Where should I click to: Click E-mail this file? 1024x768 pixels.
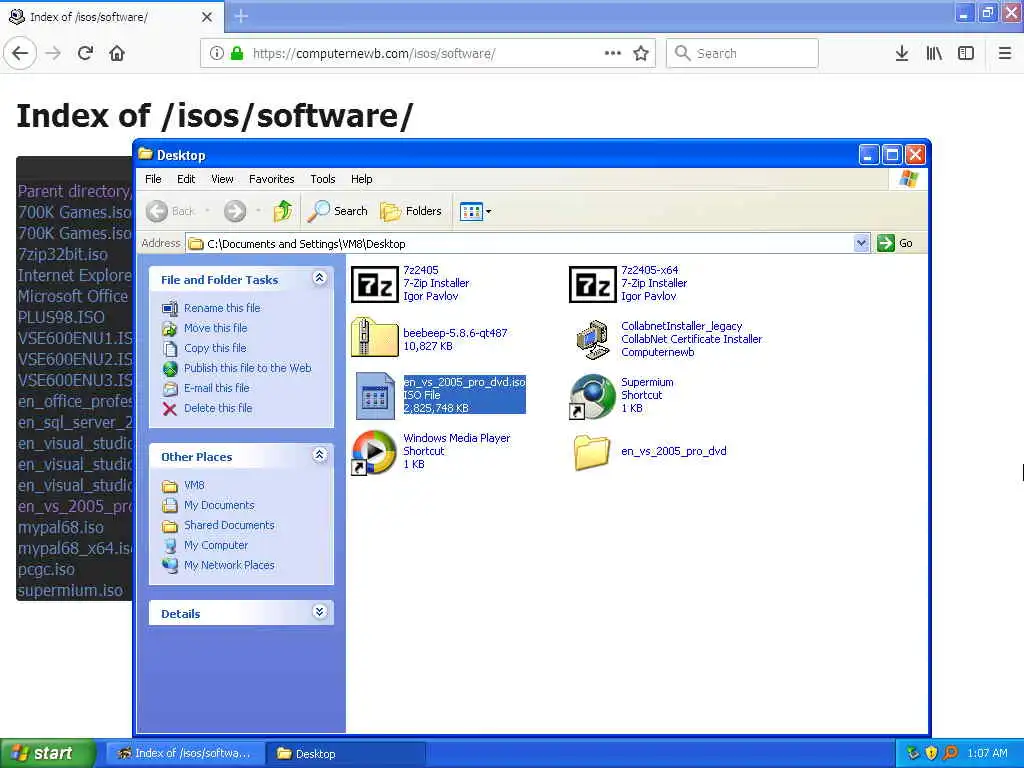217,388
